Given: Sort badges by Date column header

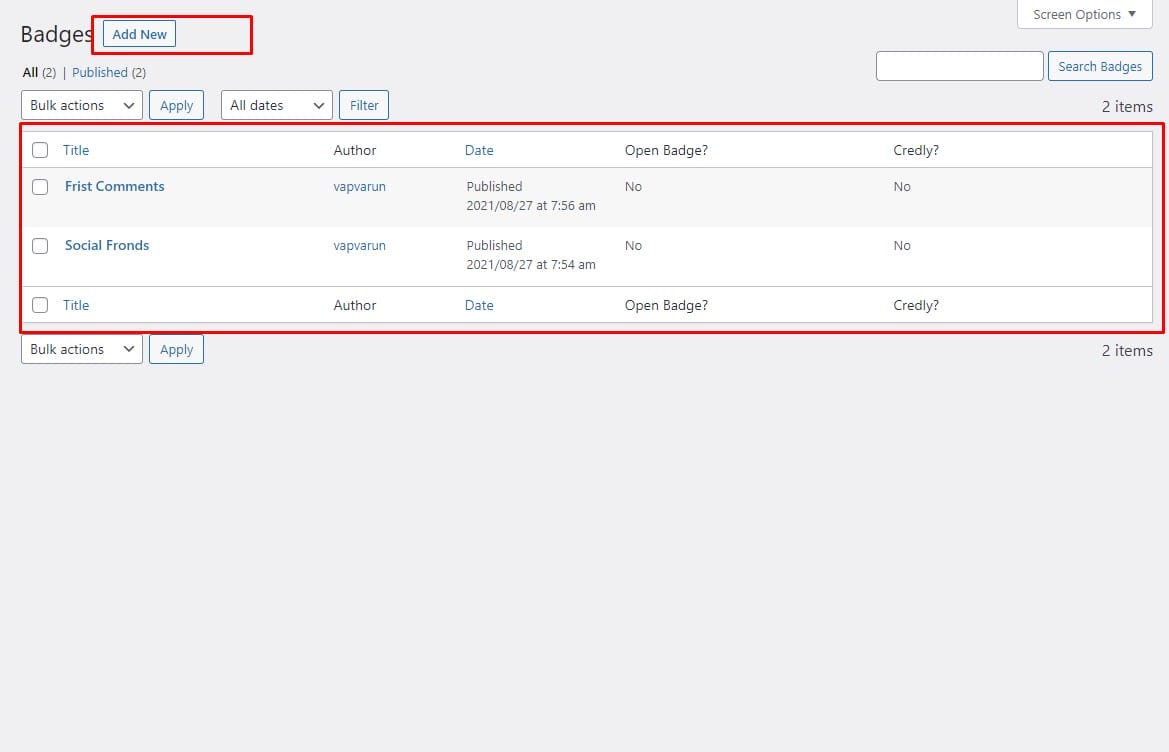Looking at the screenshot, I should 479,150.
